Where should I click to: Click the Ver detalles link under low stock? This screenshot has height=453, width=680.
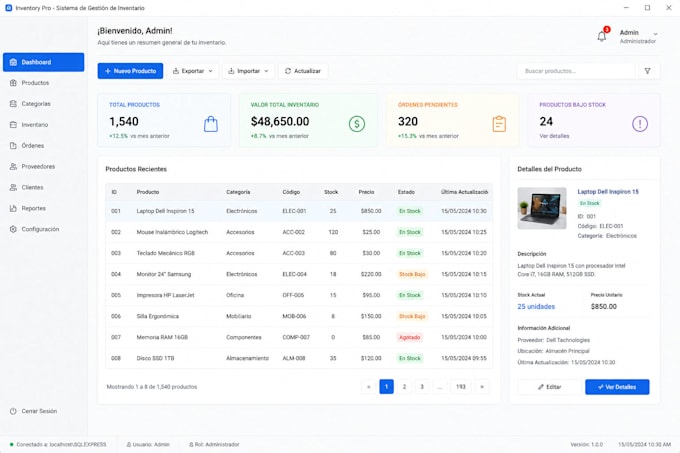point(554,136)
